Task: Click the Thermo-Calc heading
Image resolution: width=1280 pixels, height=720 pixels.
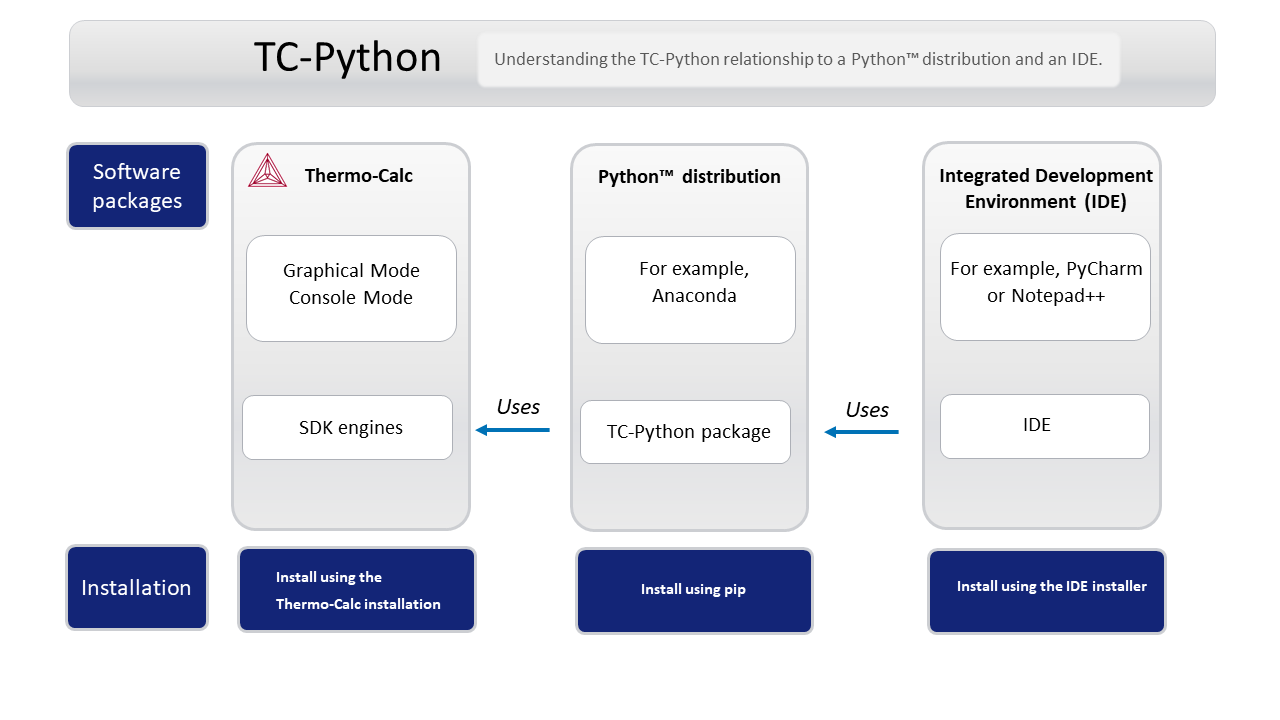Action: click(359, 176)
